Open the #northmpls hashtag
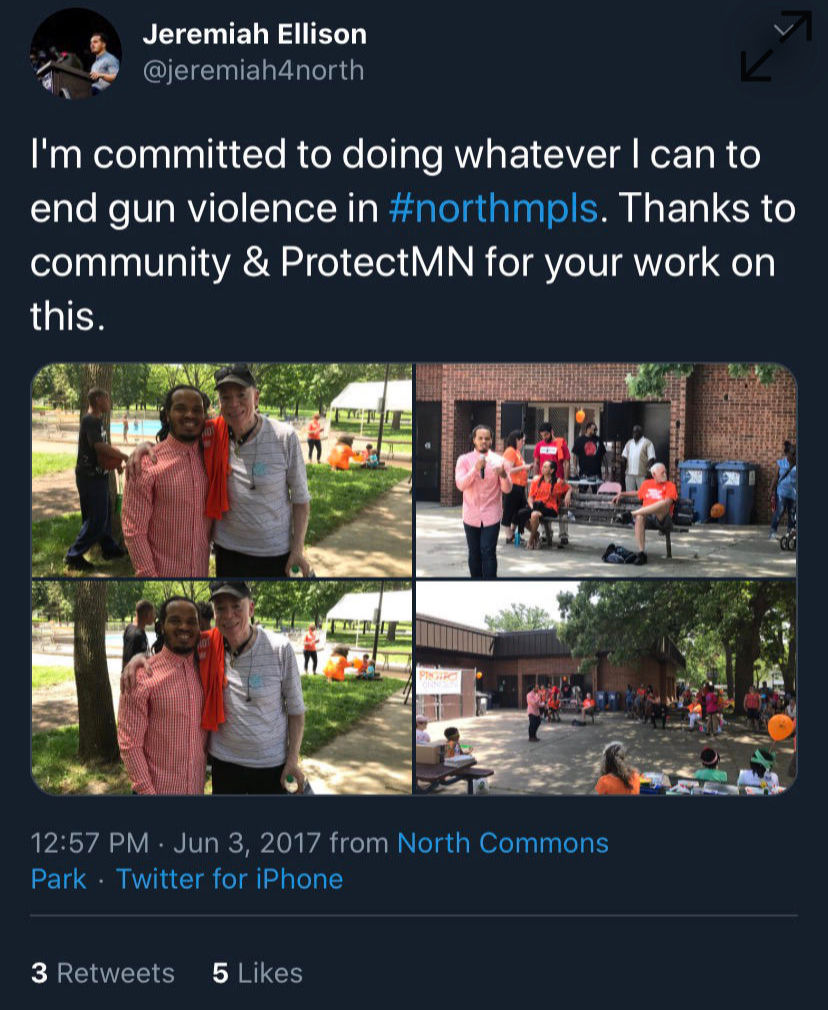Screen dimensions: 828x1010 pyautogui.click(x=494, y=209)
